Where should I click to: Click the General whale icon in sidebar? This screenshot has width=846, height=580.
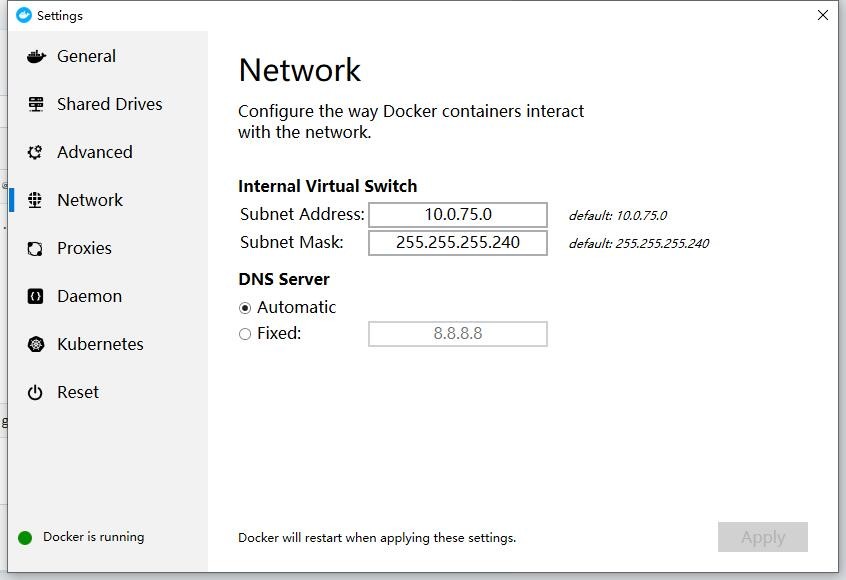tap(36, 56)
